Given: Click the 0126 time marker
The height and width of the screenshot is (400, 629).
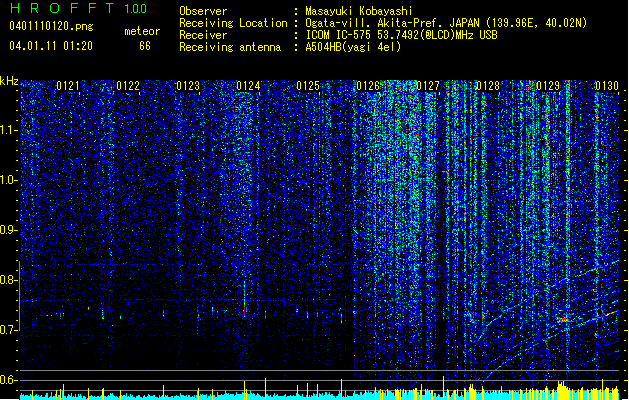Looking at the screenshot, I should click(x=368, y=86).
